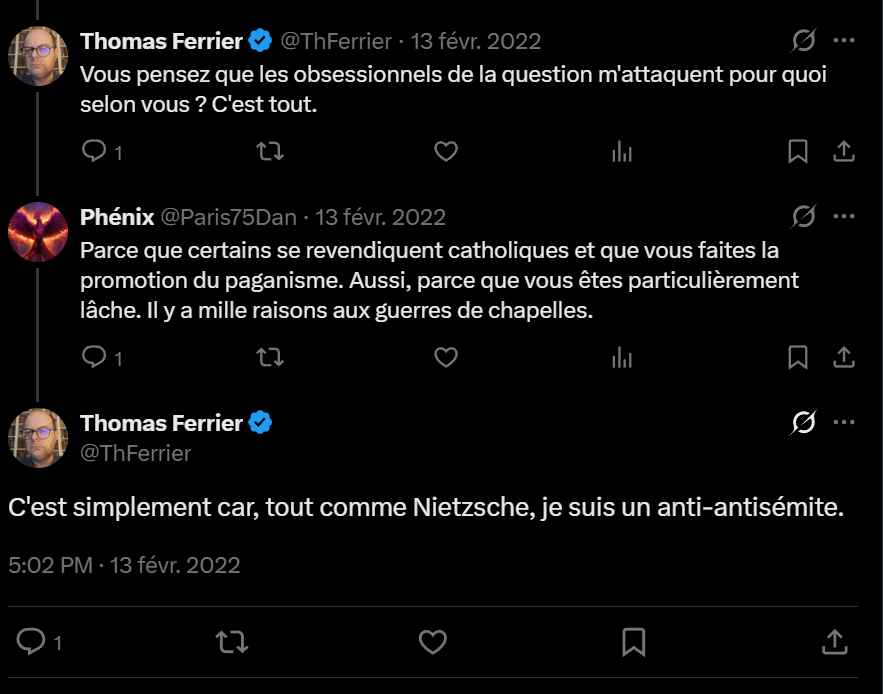Share the main tweet at bottom
The height and width of the screenshot is (694, 883).
(833, 642)
